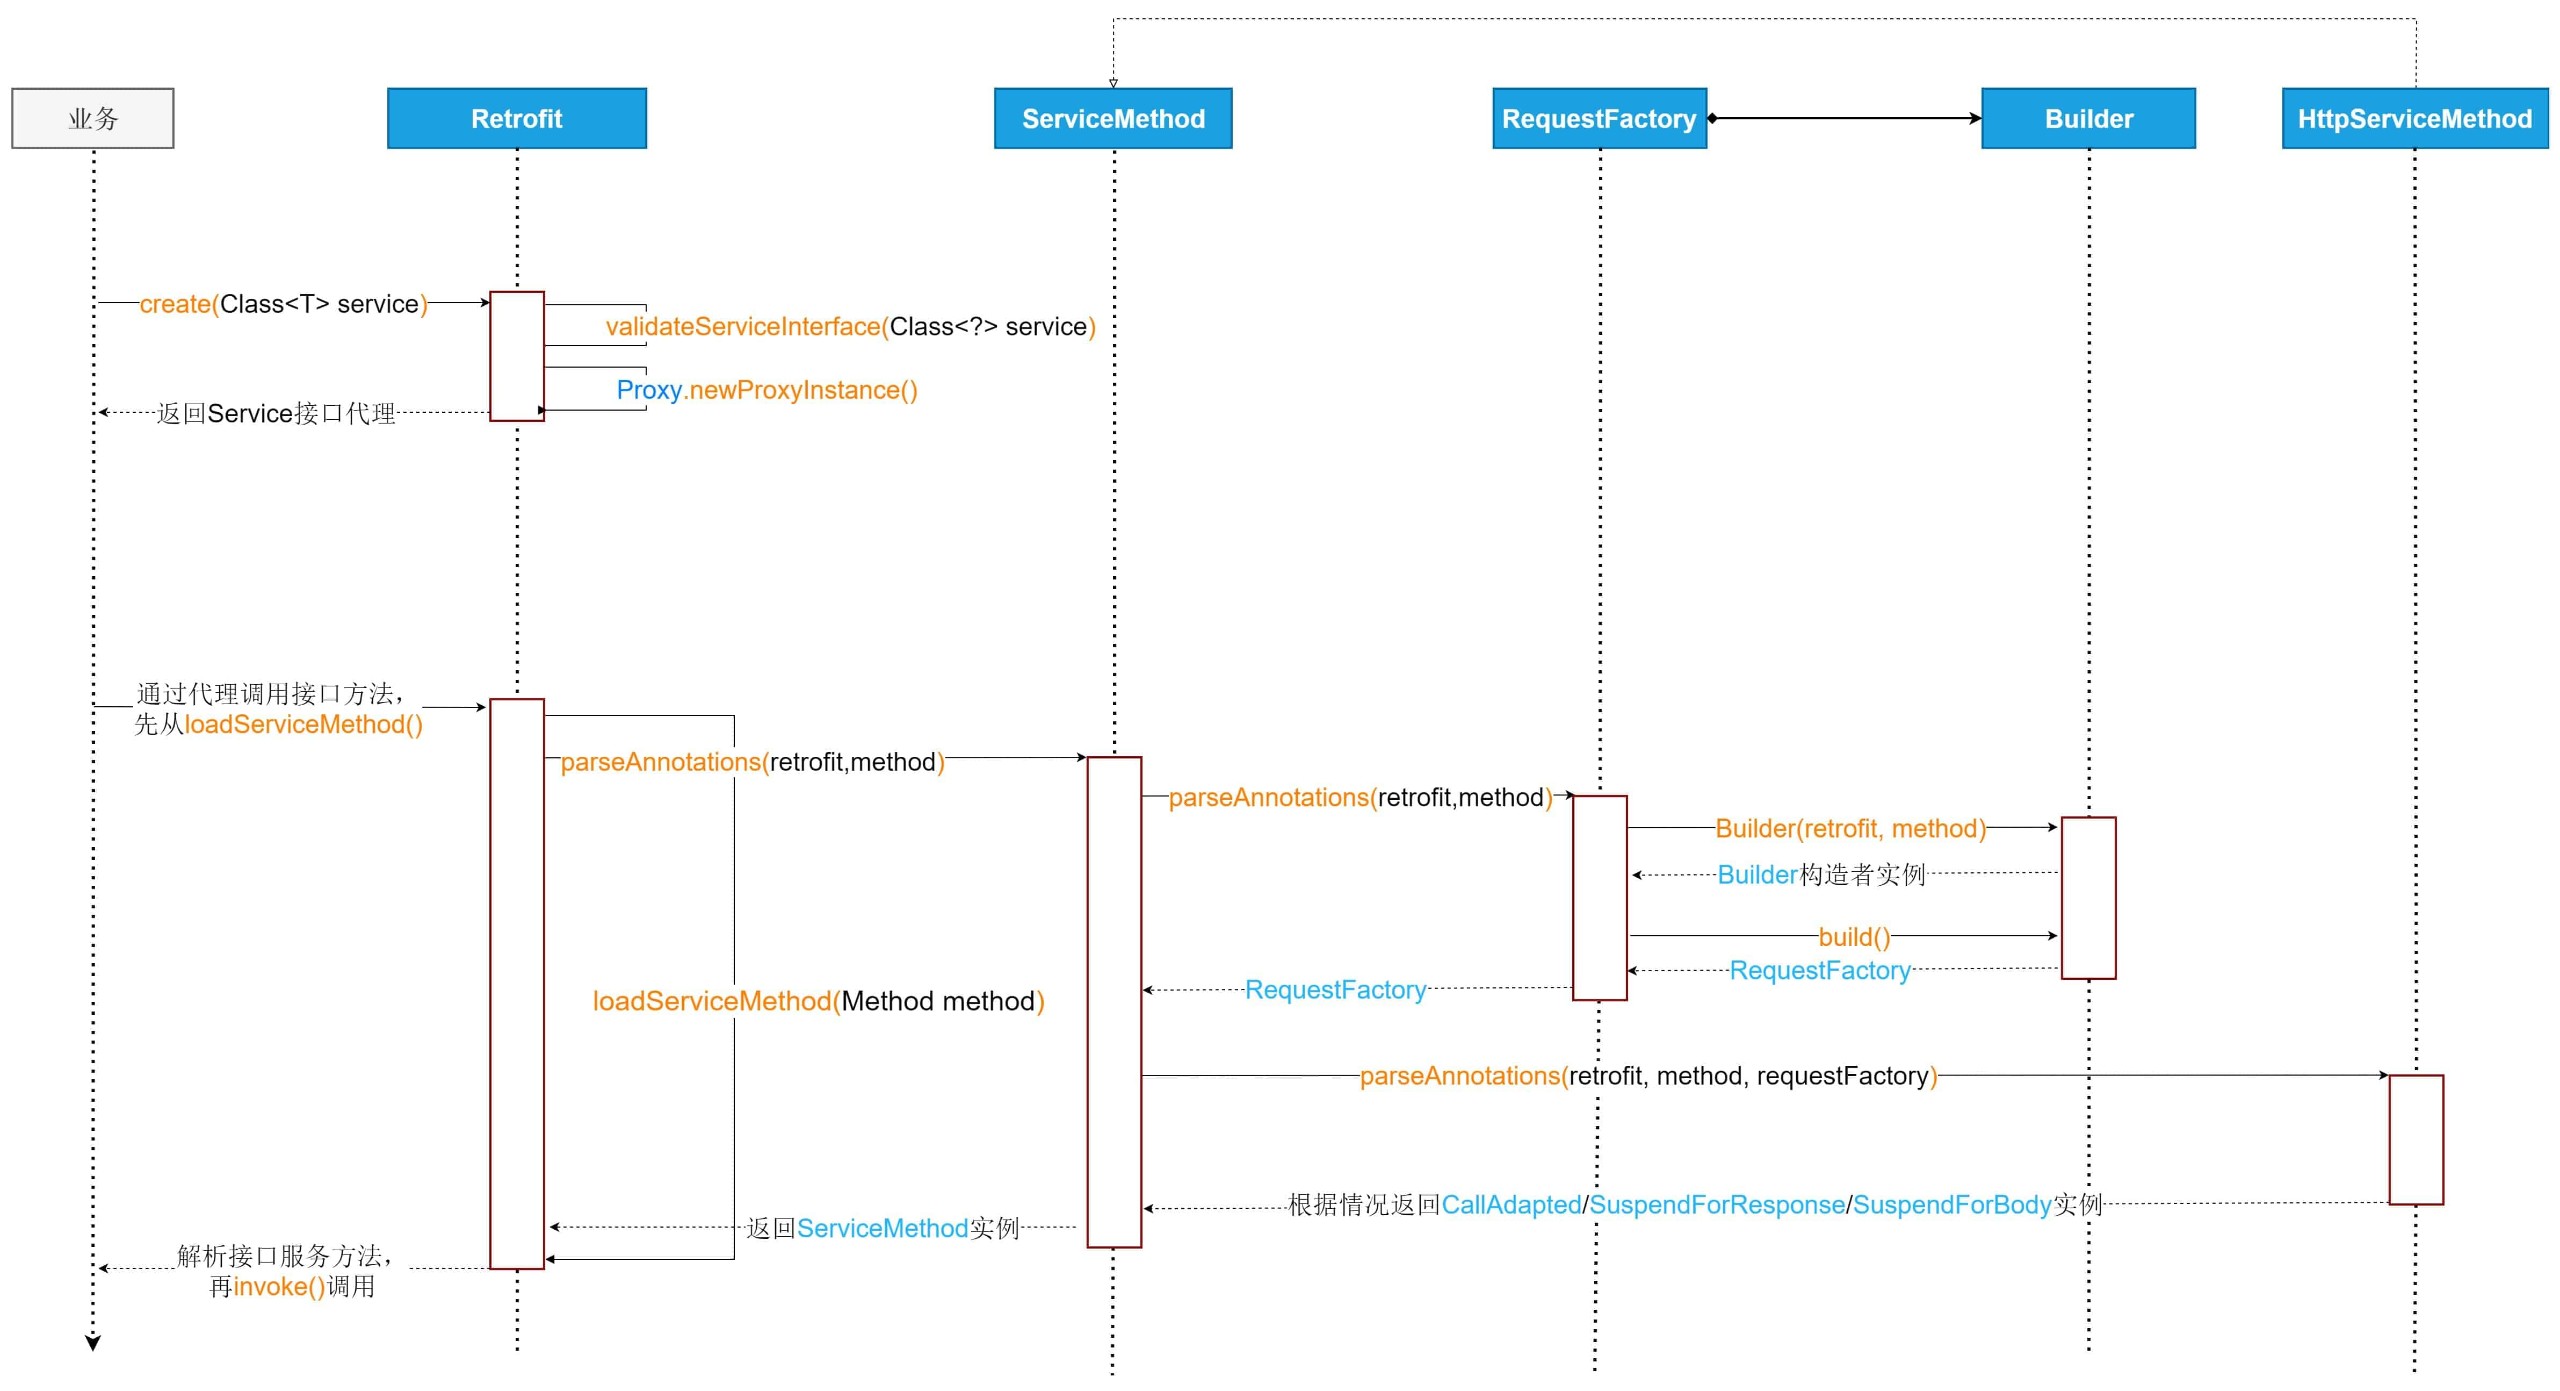Click the Builder lifeline activation bar

(2088, 898)
